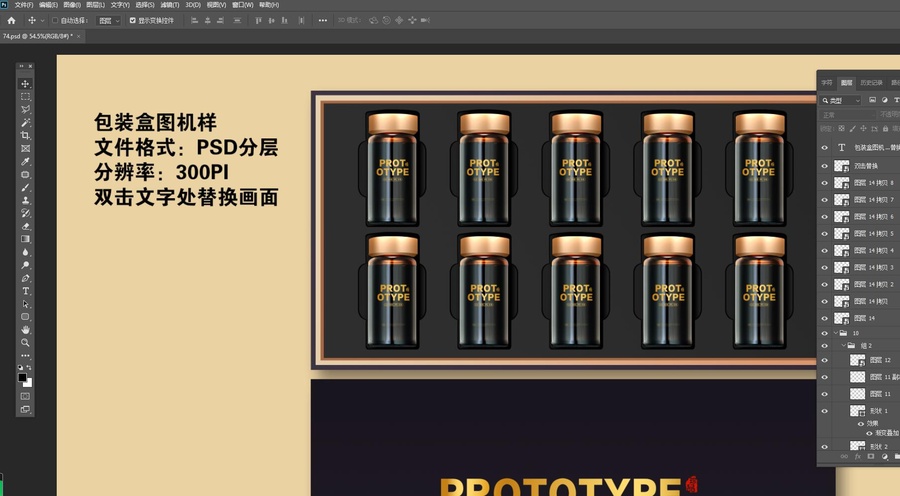Collapse the group 10 folder

(836, 333)
